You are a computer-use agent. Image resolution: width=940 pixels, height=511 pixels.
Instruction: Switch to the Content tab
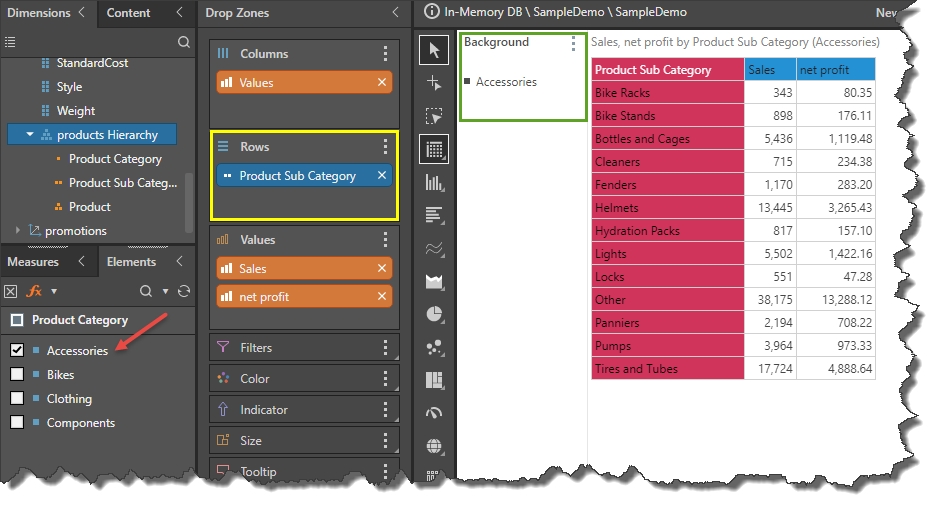(128, 13)
